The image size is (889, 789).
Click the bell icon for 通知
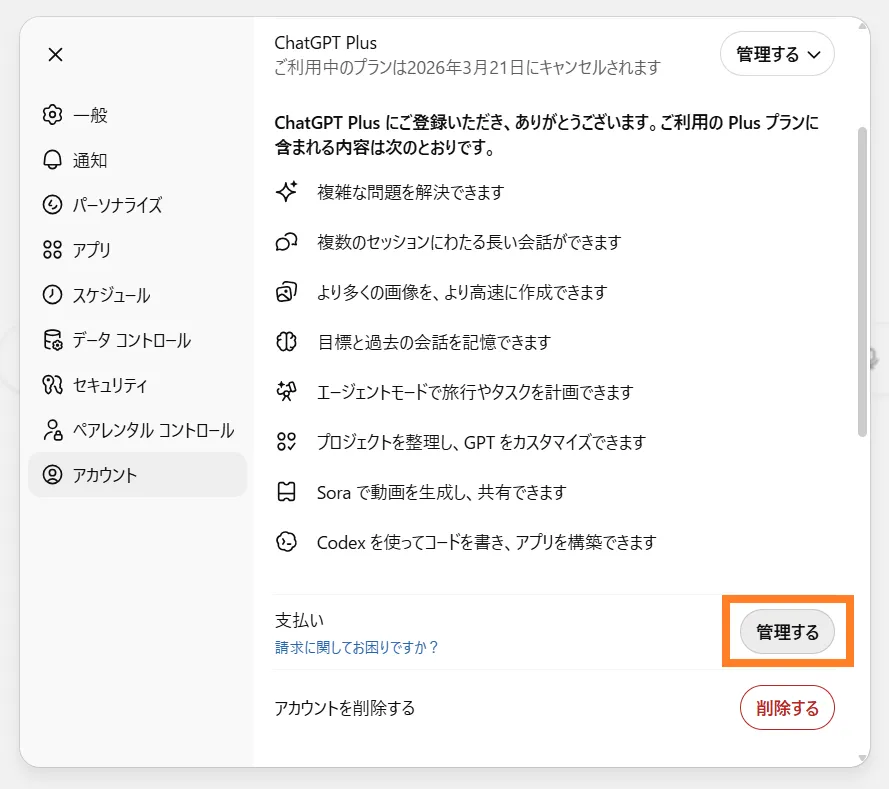pyautogui.click(x=53, y=160)
